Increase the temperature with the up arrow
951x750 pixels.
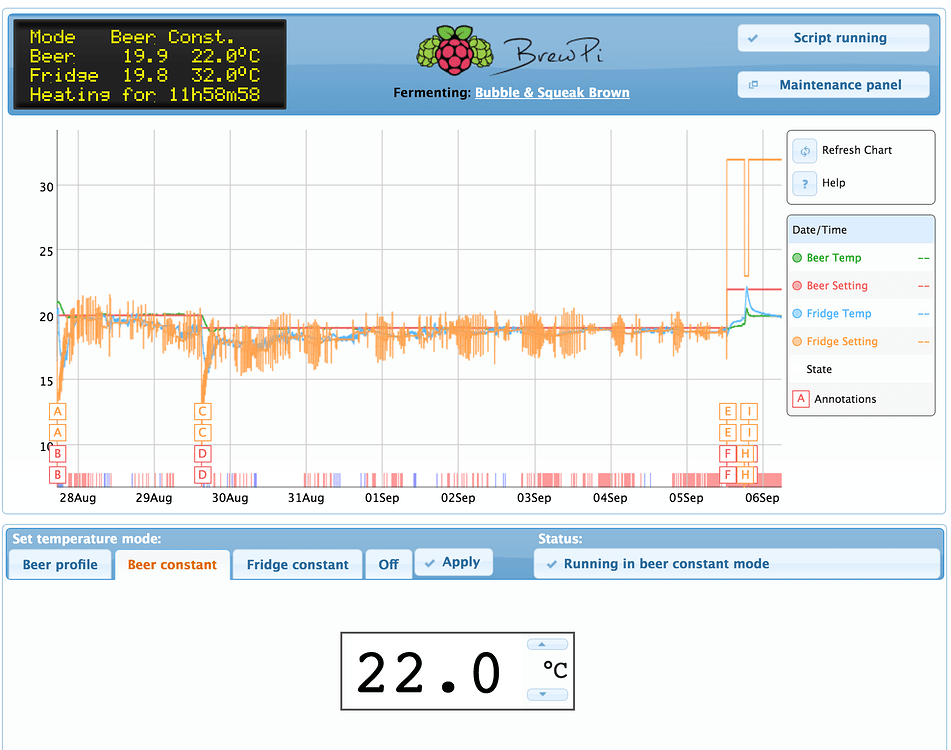click(x=546, y=644)
